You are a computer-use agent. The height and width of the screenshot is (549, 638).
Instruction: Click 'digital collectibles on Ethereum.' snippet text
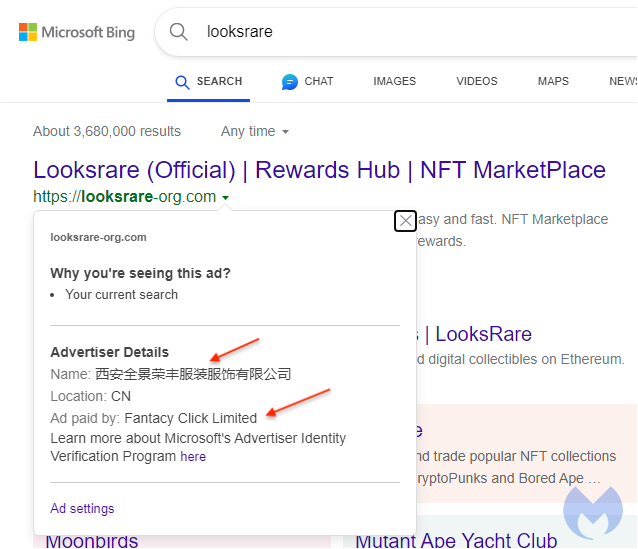tap(526, 359)
